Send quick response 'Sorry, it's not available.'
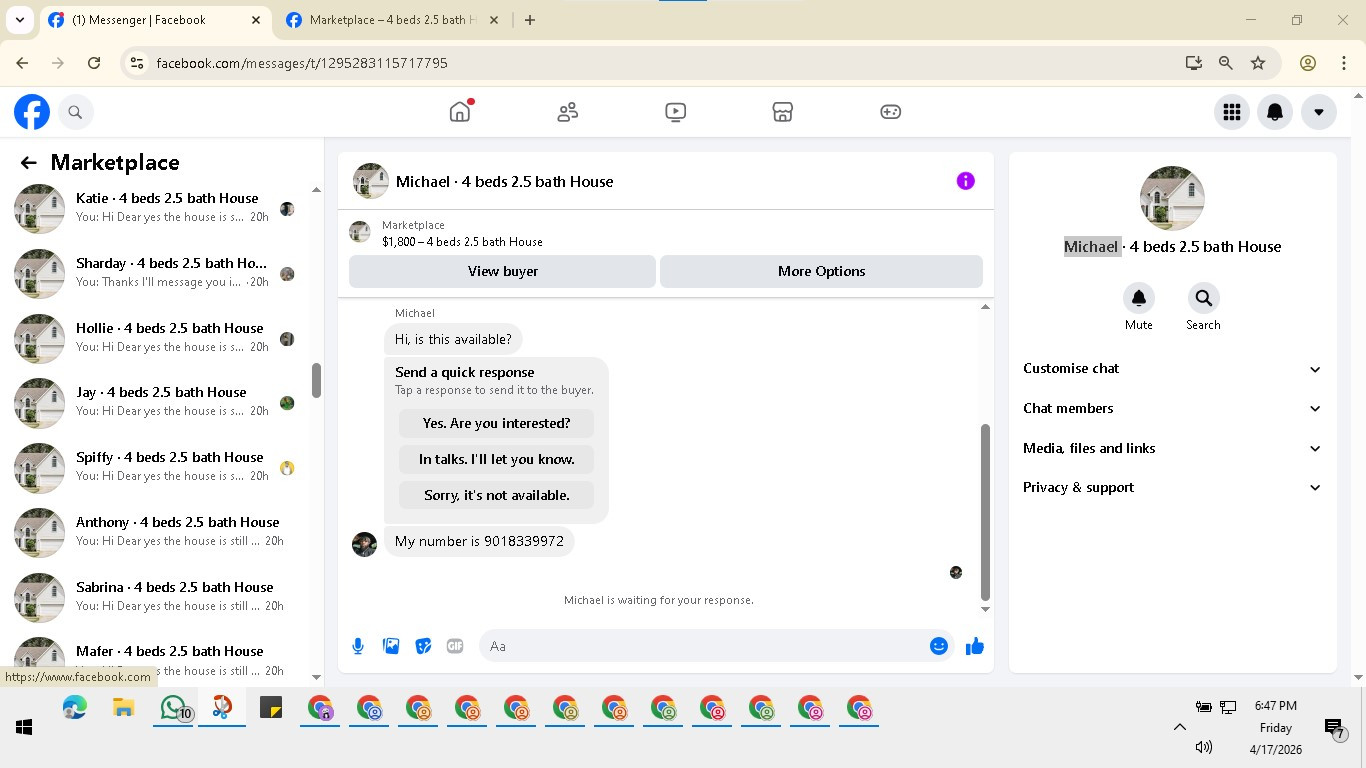 tap(496, 495)
